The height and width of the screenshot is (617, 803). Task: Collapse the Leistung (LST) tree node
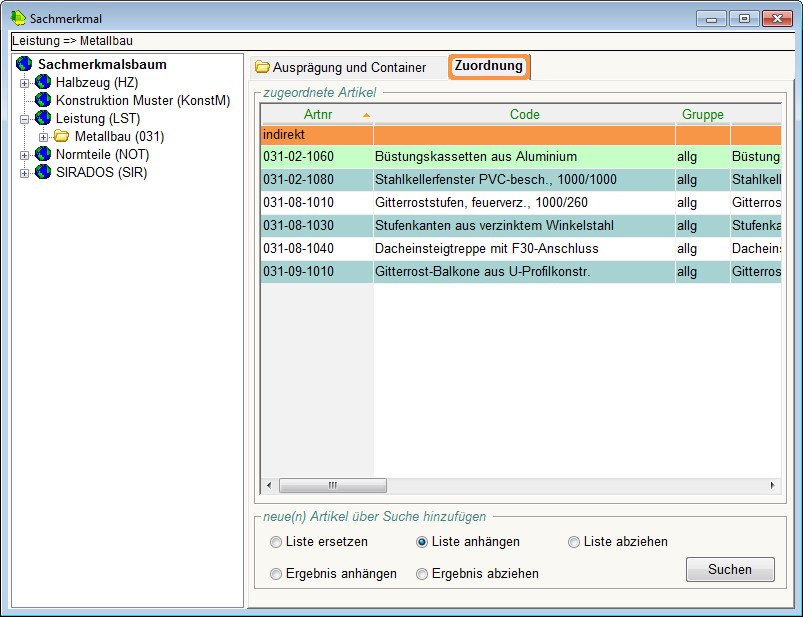click(24, 119)
